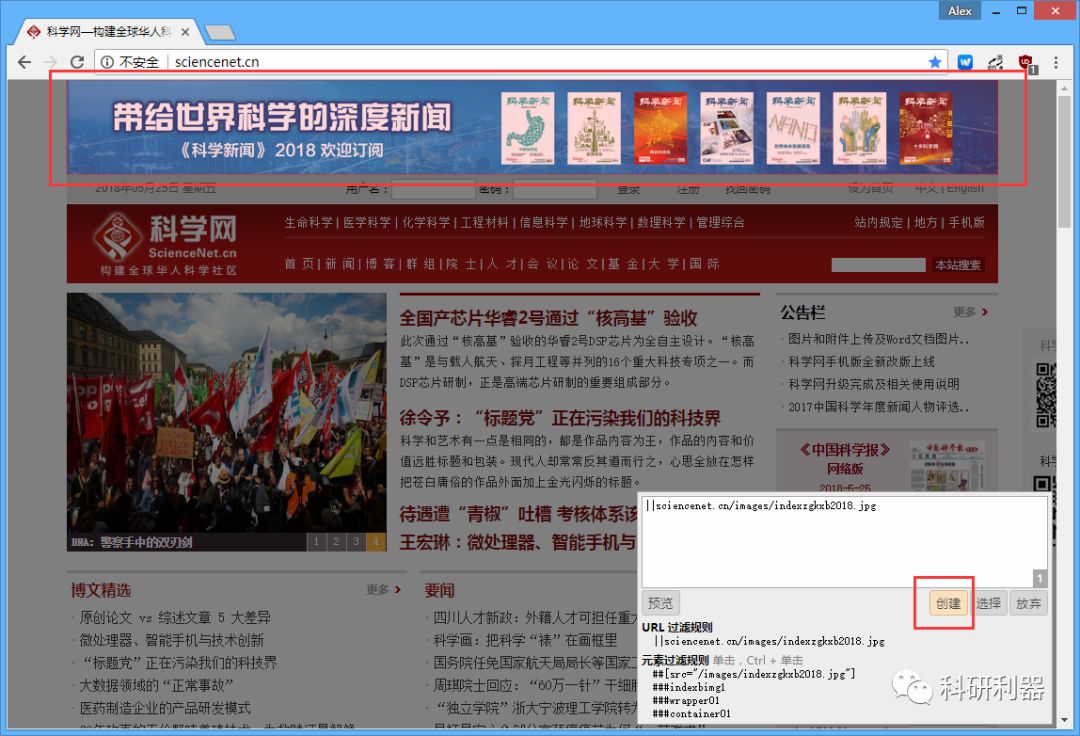Viewport: 1080px width, 736px height.
Task: Open news 科学画：把科学“裱”在画框里
Action: 525,640
